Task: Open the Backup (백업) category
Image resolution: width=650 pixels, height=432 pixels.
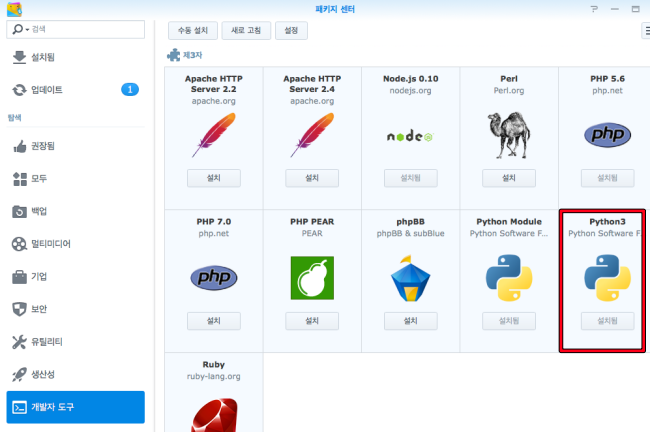Action: 75,211
